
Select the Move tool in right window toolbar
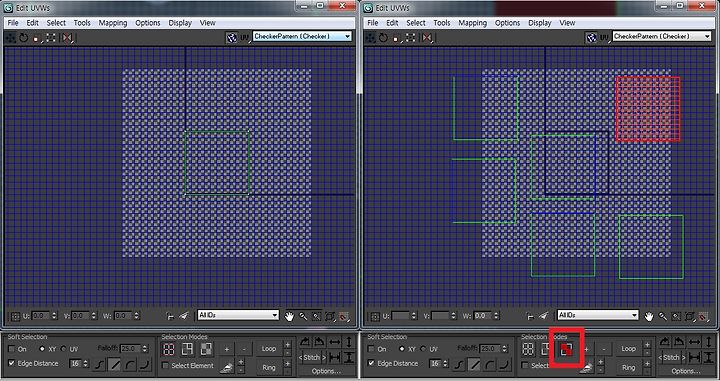[370, 38]
